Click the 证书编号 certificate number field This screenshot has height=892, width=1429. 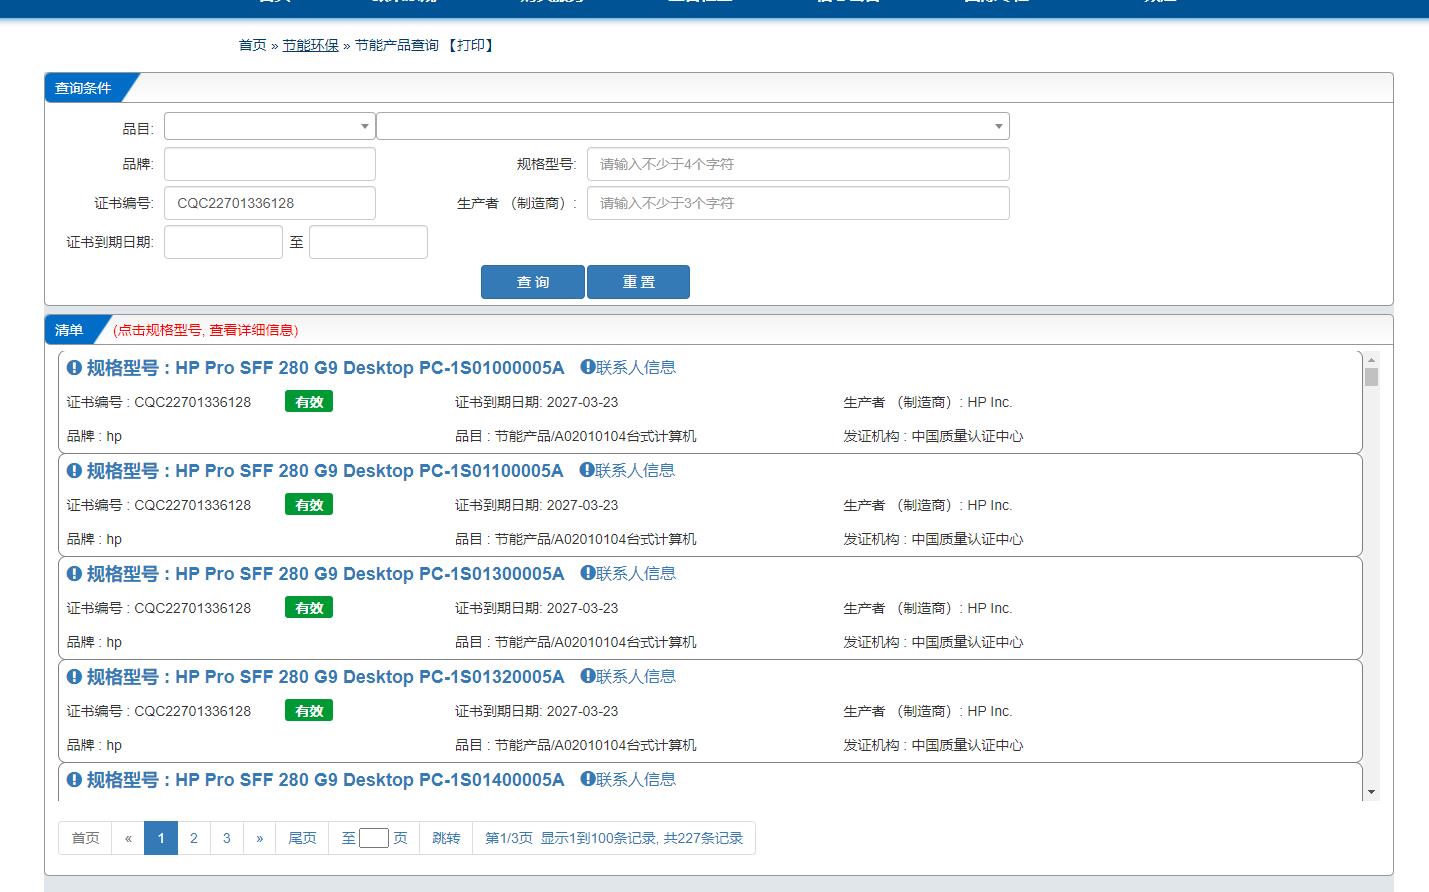pyautogui.click(x=269, y=203)
